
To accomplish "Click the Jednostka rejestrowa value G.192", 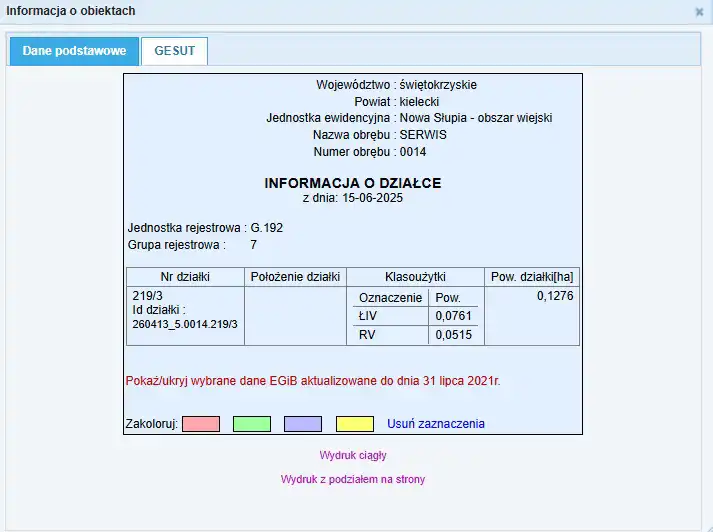I will click(267, 228).
